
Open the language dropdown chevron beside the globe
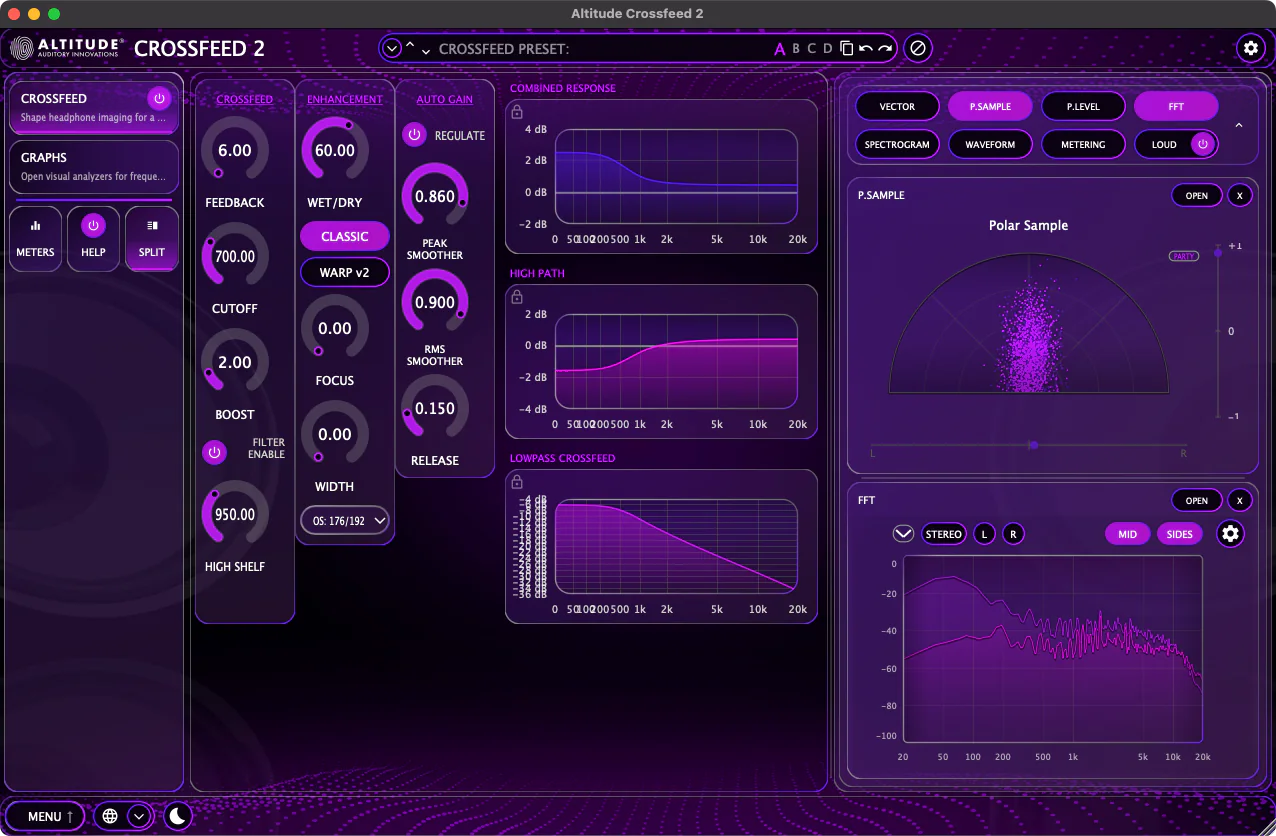coord(139,816)
